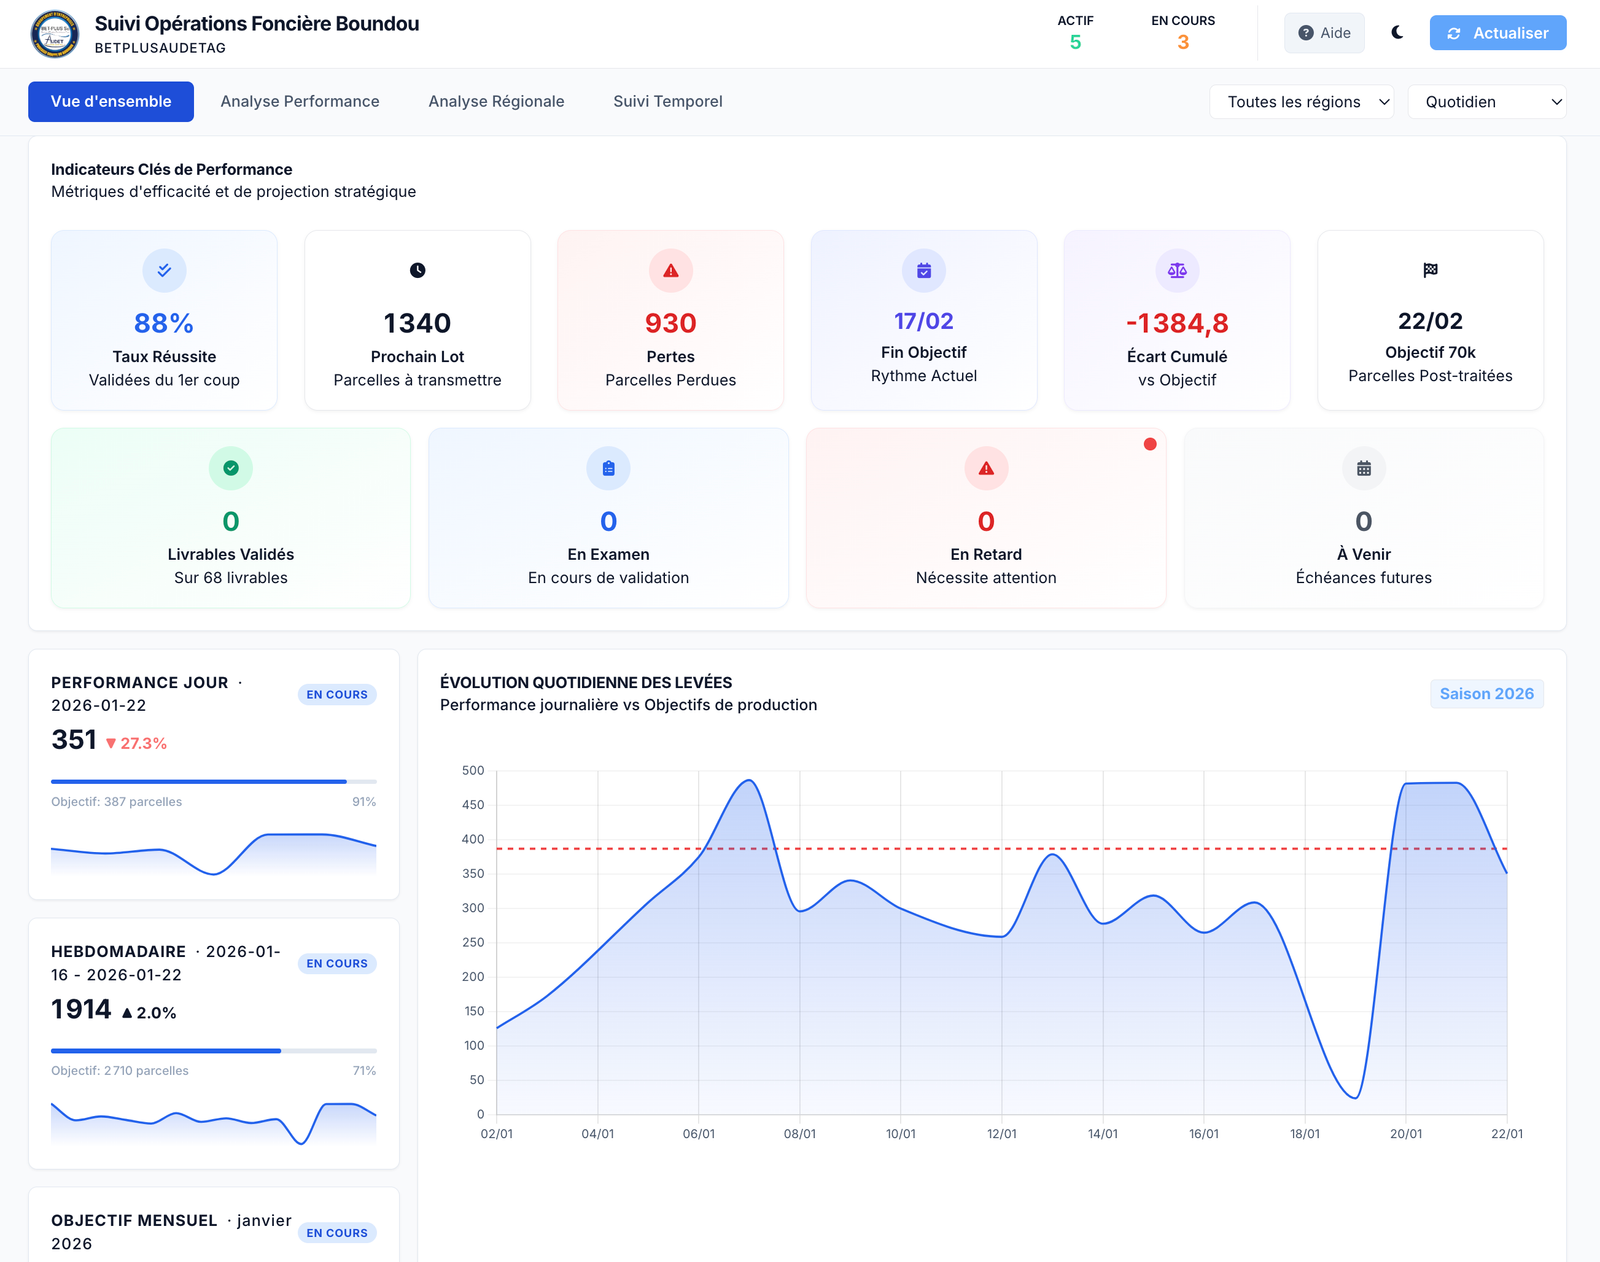Open the Quotidien period dropdown
The image size is (1600, 1262).
coord(1486,102)
